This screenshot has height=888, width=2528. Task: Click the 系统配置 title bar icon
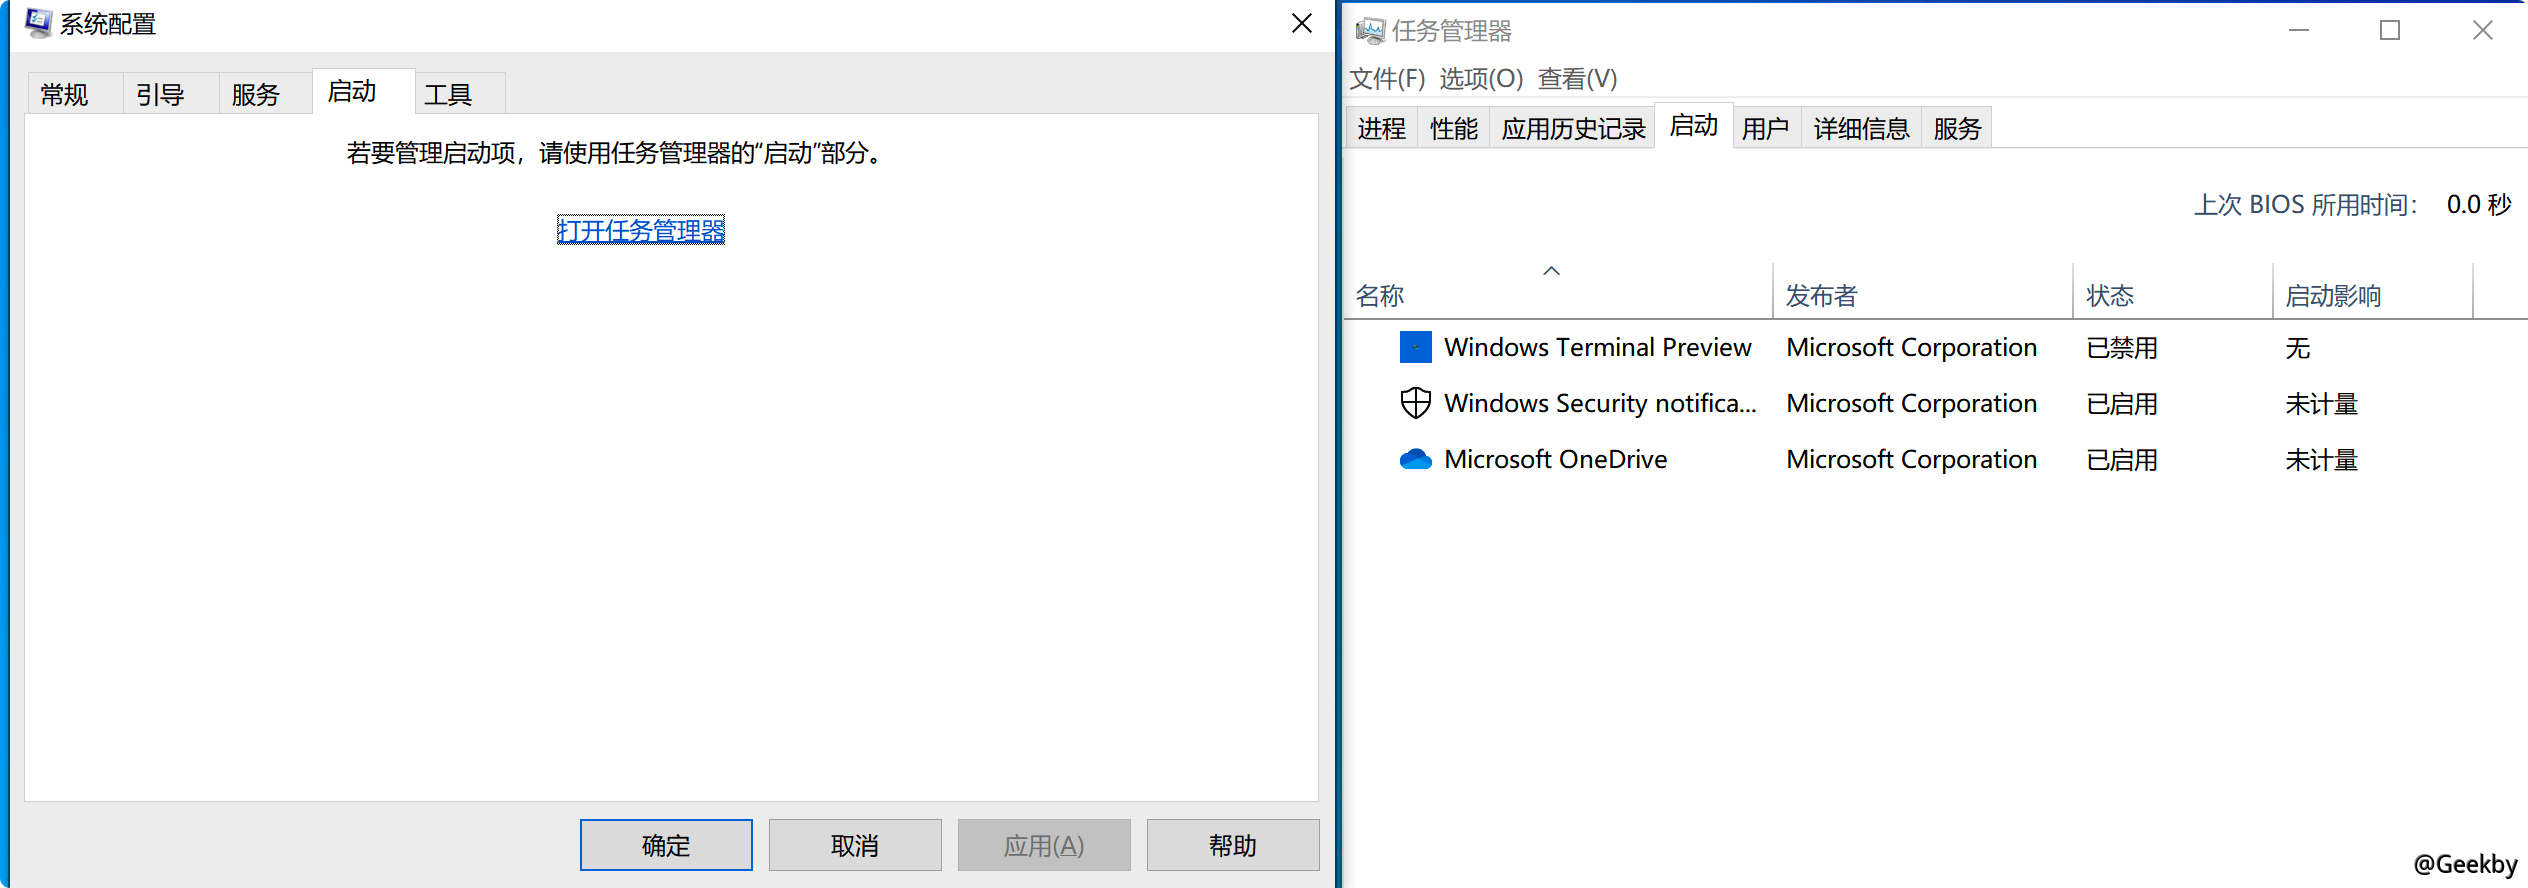click(38, 23)
